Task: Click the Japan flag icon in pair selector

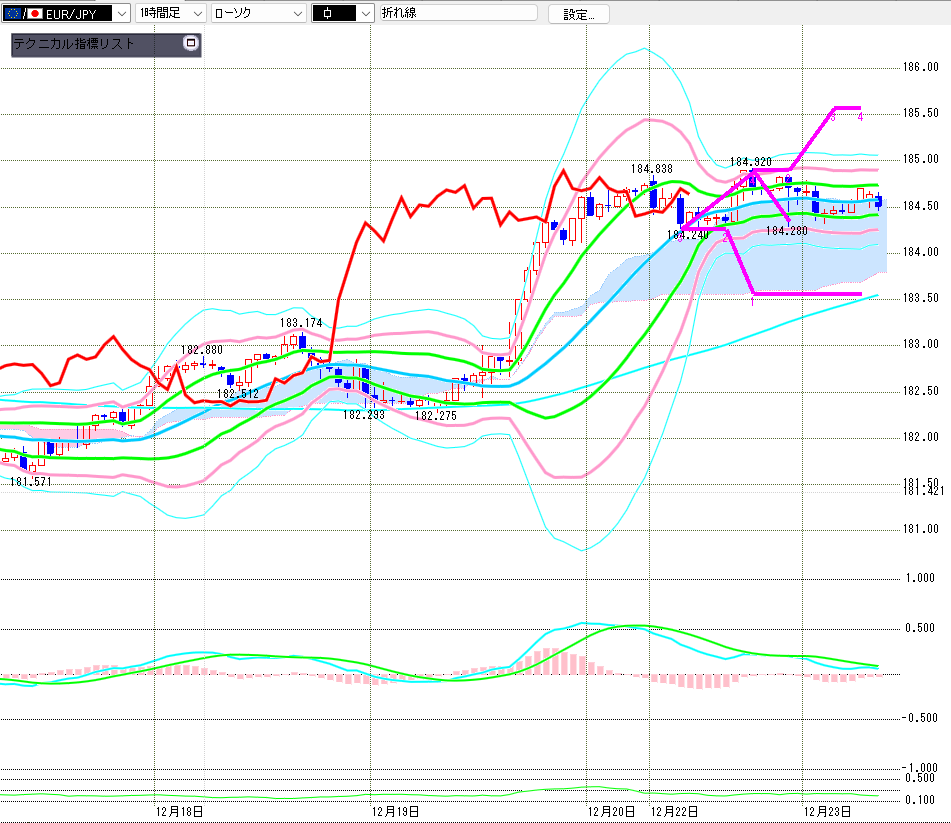Action: pyautogui.click(x=35, y=14)
